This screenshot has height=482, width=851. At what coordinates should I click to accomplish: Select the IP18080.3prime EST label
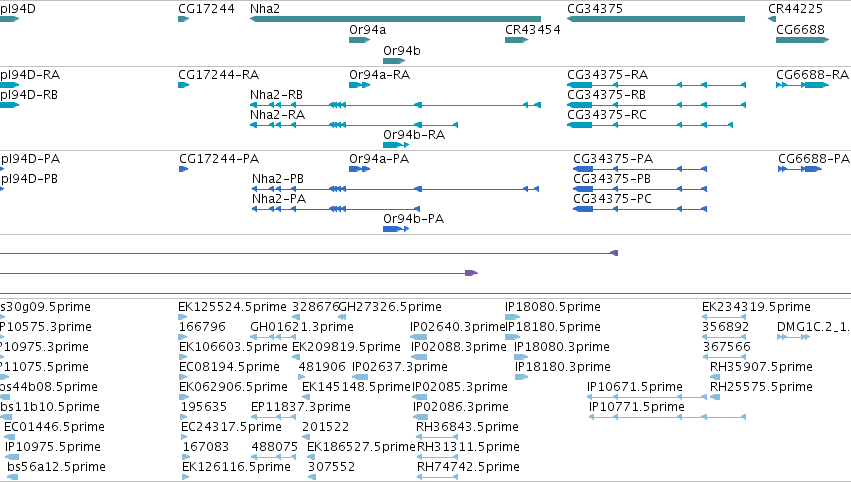[562, 347]
